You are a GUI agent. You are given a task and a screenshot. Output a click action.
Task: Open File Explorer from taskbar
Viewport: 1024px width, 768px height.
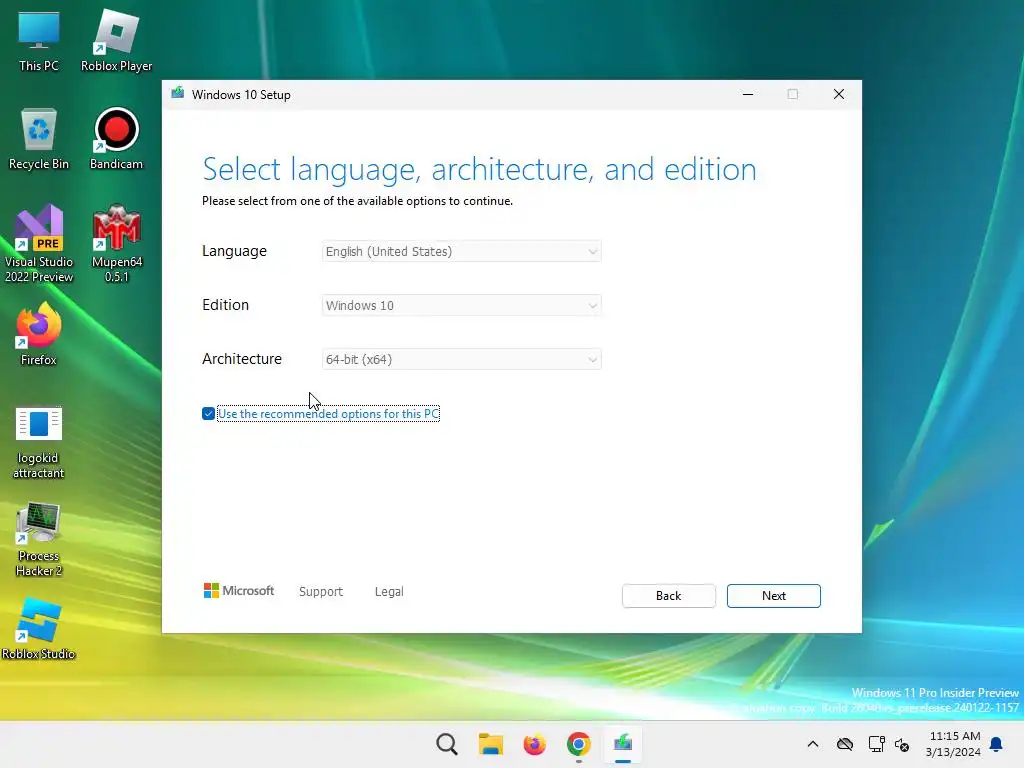click(490, 744)
